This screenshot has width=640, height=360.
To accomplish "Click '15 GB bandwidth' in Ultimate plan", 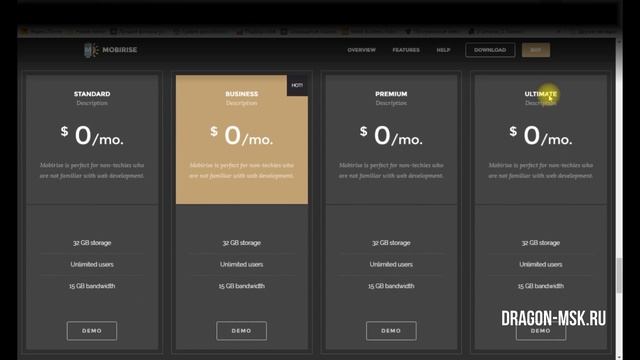I will [540, 286].
